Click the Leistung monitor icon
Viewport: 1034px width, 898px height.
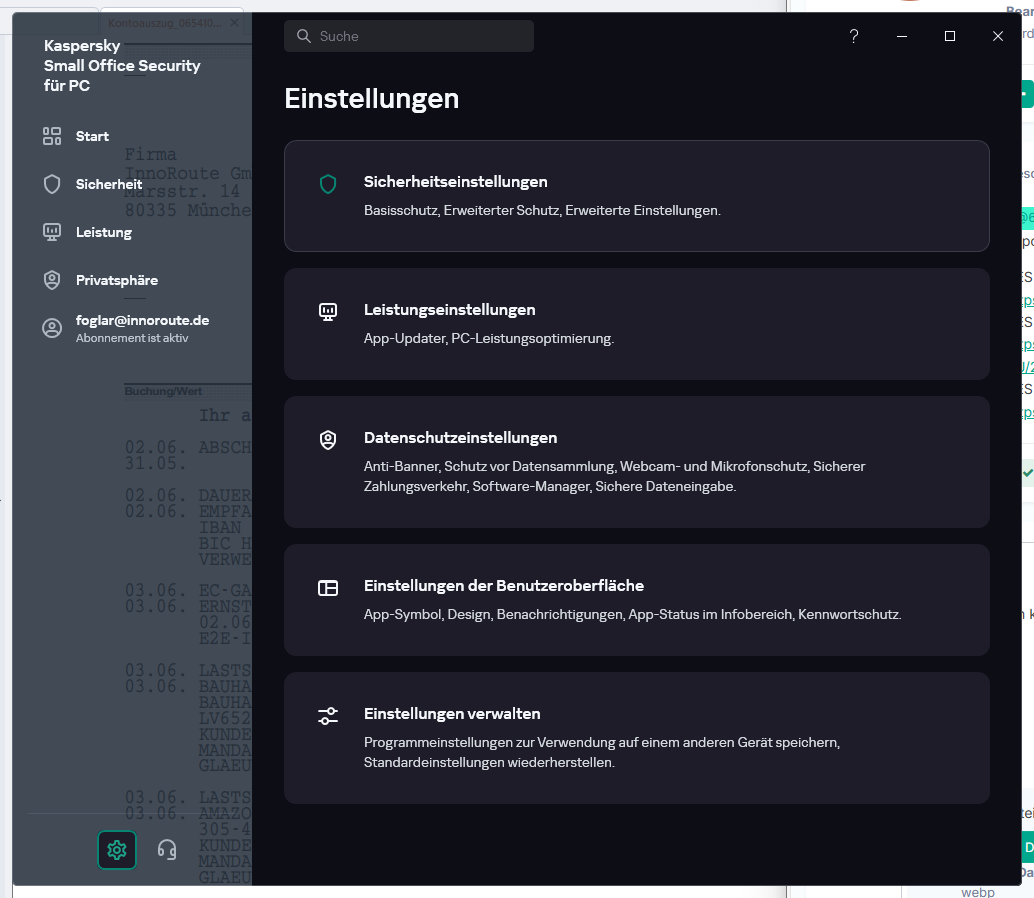pos(52,232)
